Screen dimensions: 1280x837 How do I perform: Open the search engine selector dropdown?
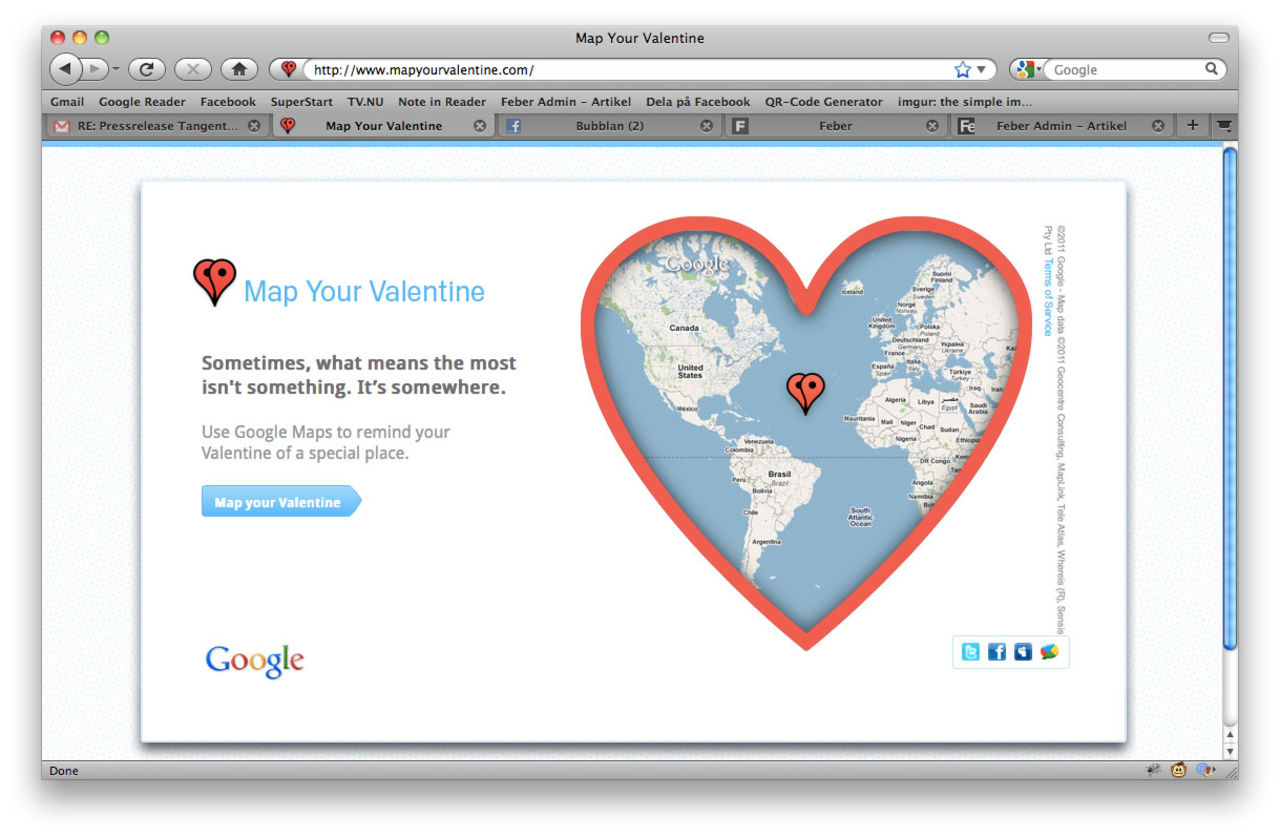[1036, 69]
